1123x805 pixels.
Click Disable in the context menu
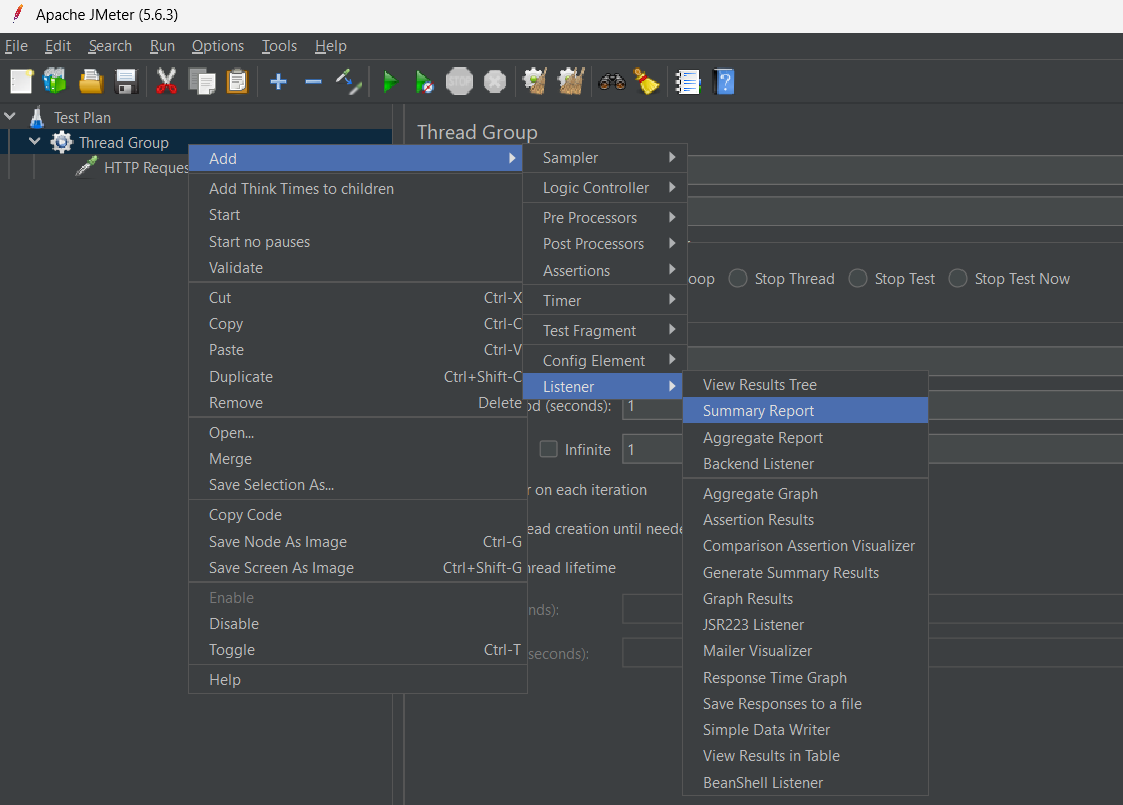pos(357,624)
